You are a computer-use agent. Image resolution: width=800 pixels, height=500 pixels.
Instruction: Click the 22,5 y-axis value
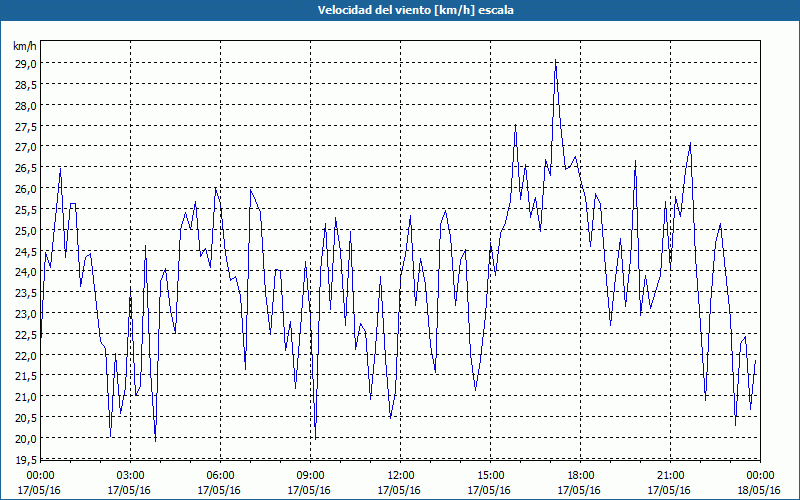pos(26,335)
